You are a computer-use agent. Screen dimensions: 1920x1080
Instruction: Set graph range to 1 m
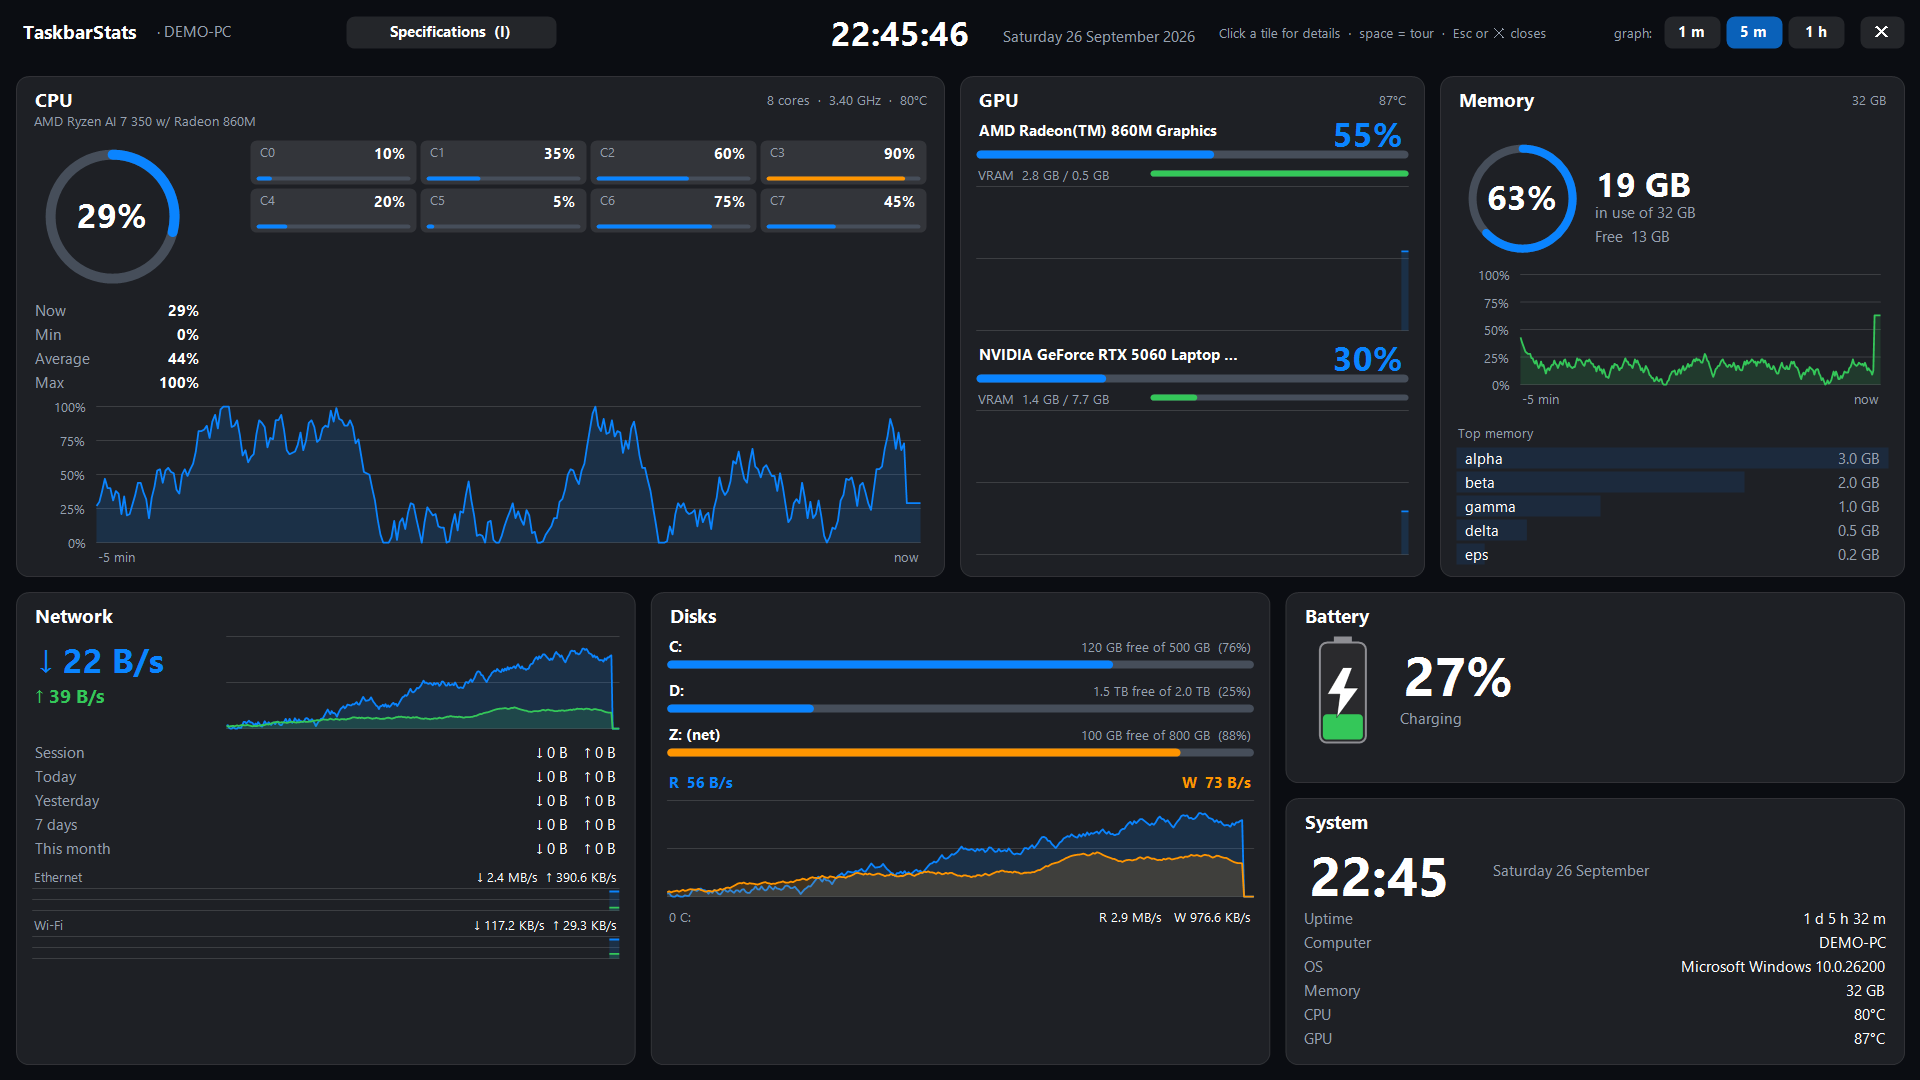point(1692,32)
